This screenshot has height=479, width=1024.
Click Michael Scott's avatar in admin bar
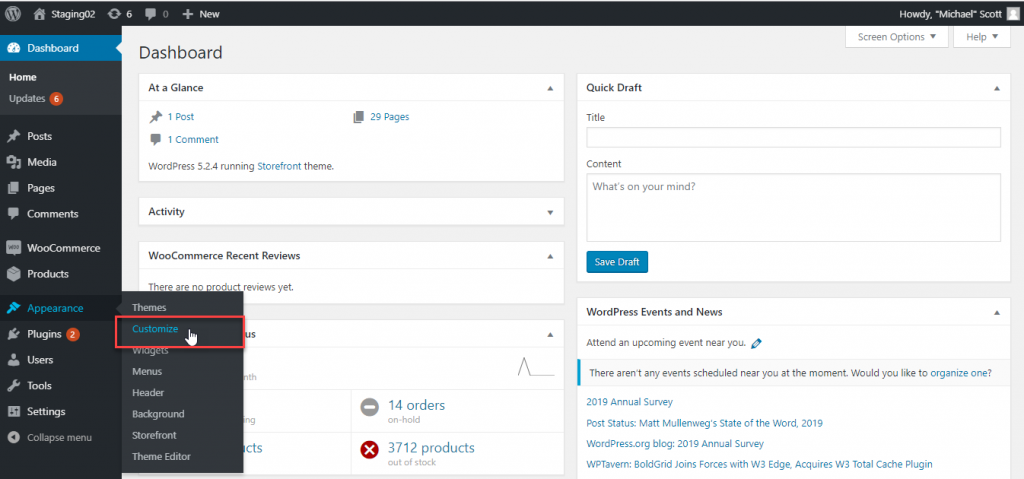(x=1012, y=14)
